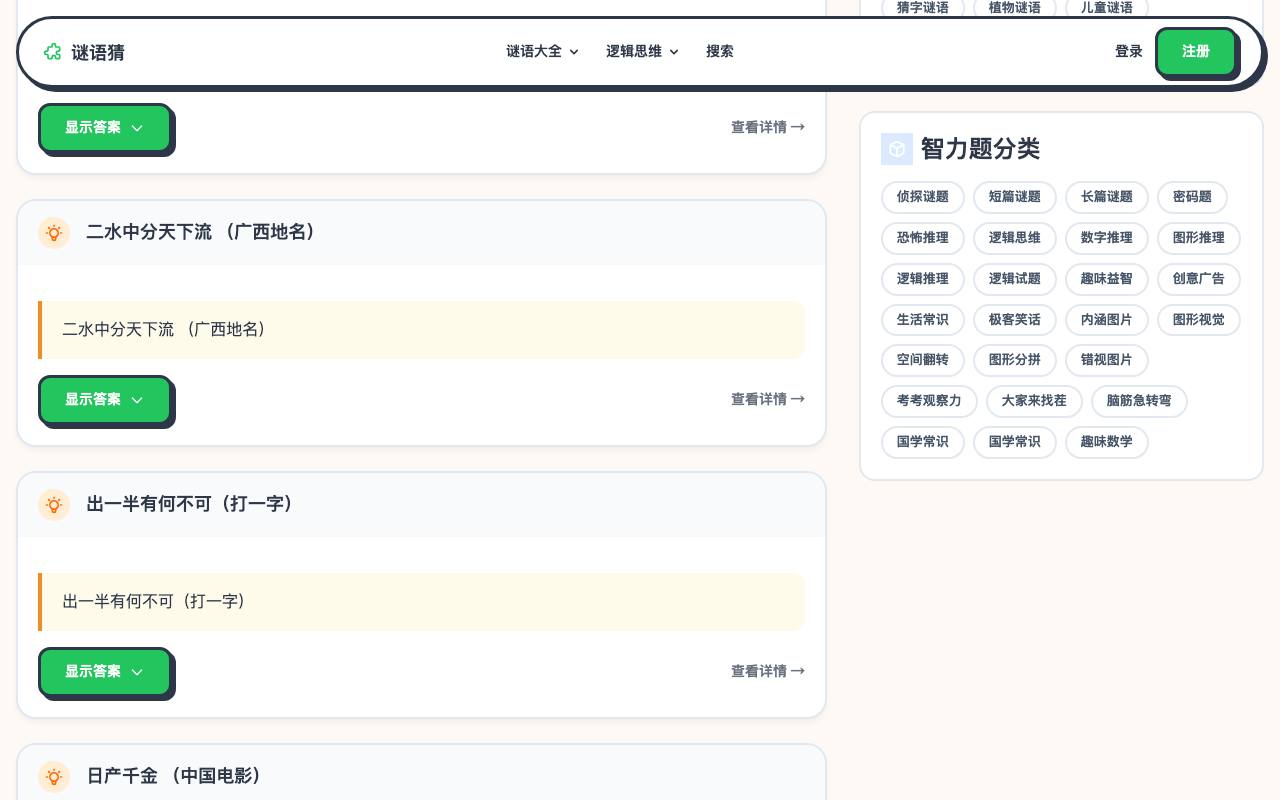Expand 显示答案 for 二水中分天下流 riddle
Screen dimensions: 1280x800
105,400
